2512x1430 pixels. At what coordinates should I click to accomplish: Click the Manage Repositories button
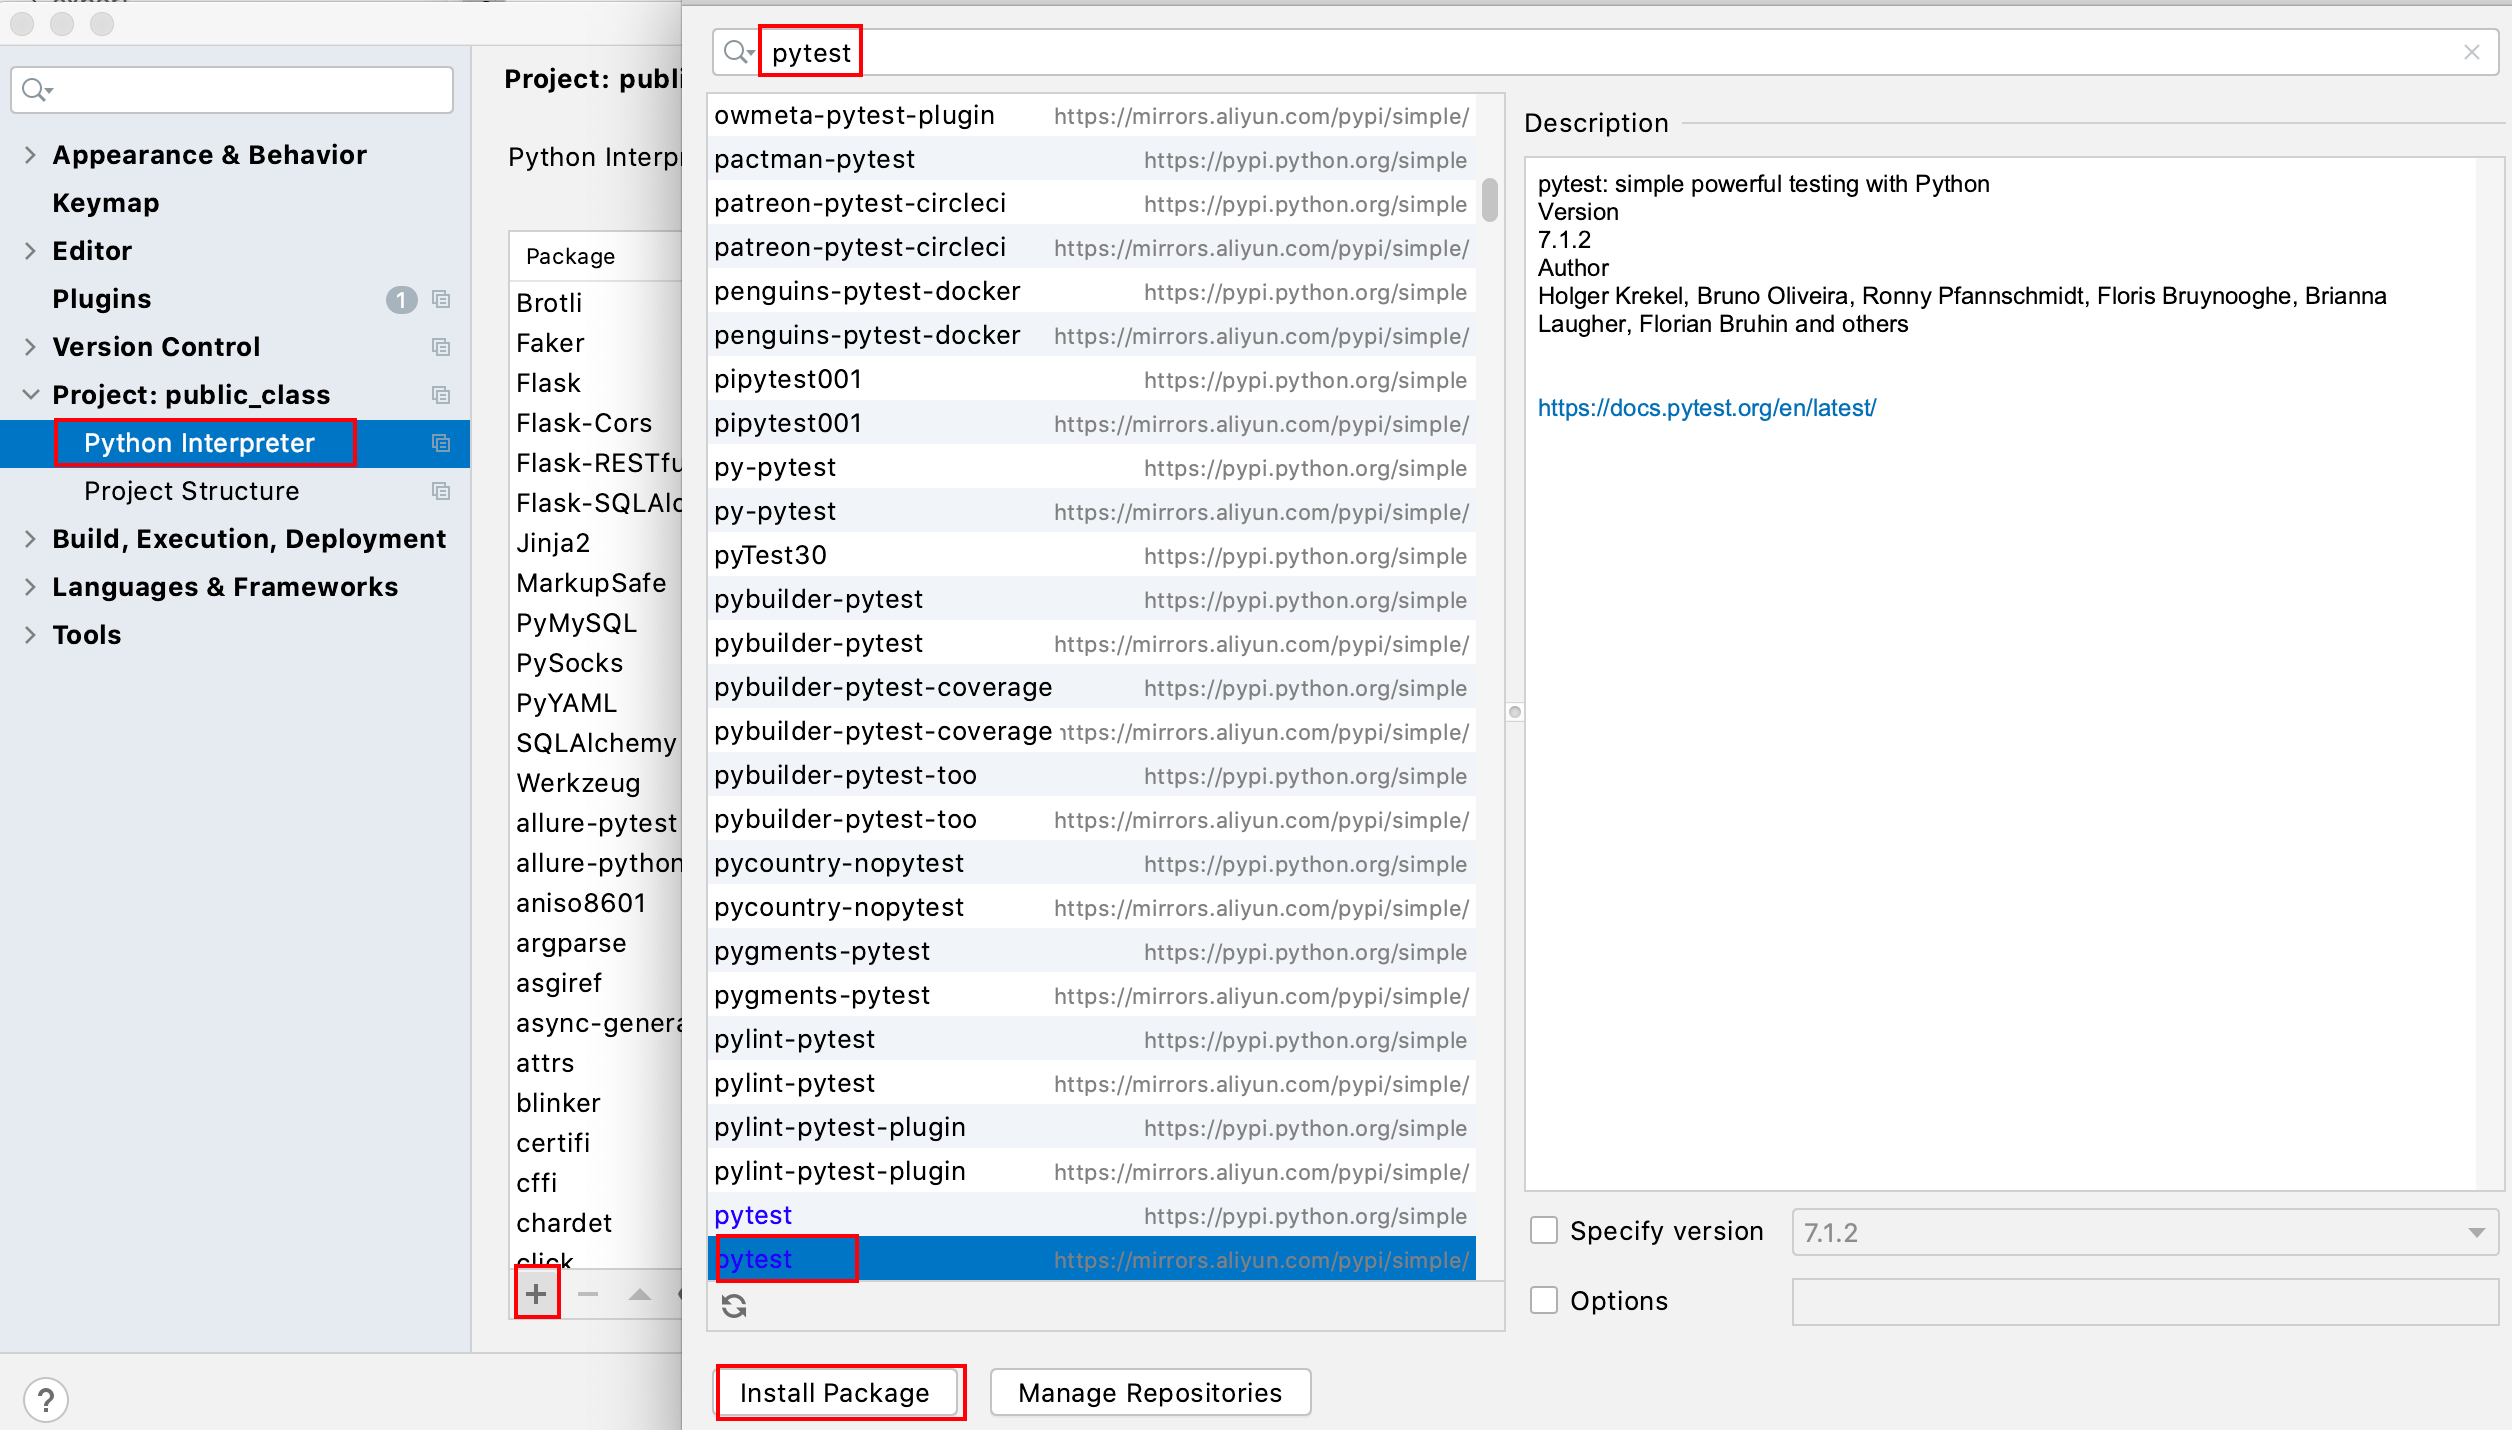(1149, 1392)
